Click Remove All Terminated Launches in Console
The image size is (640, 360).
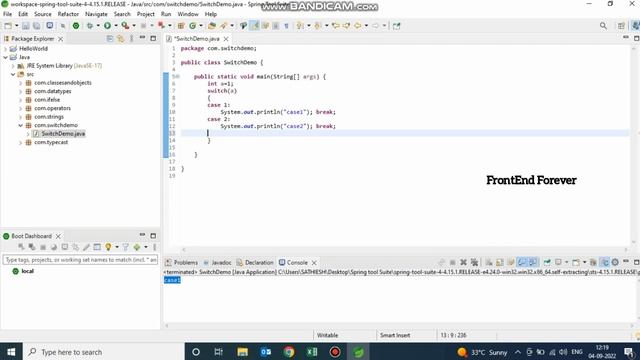pyautogui.click(x=474, y=262)
